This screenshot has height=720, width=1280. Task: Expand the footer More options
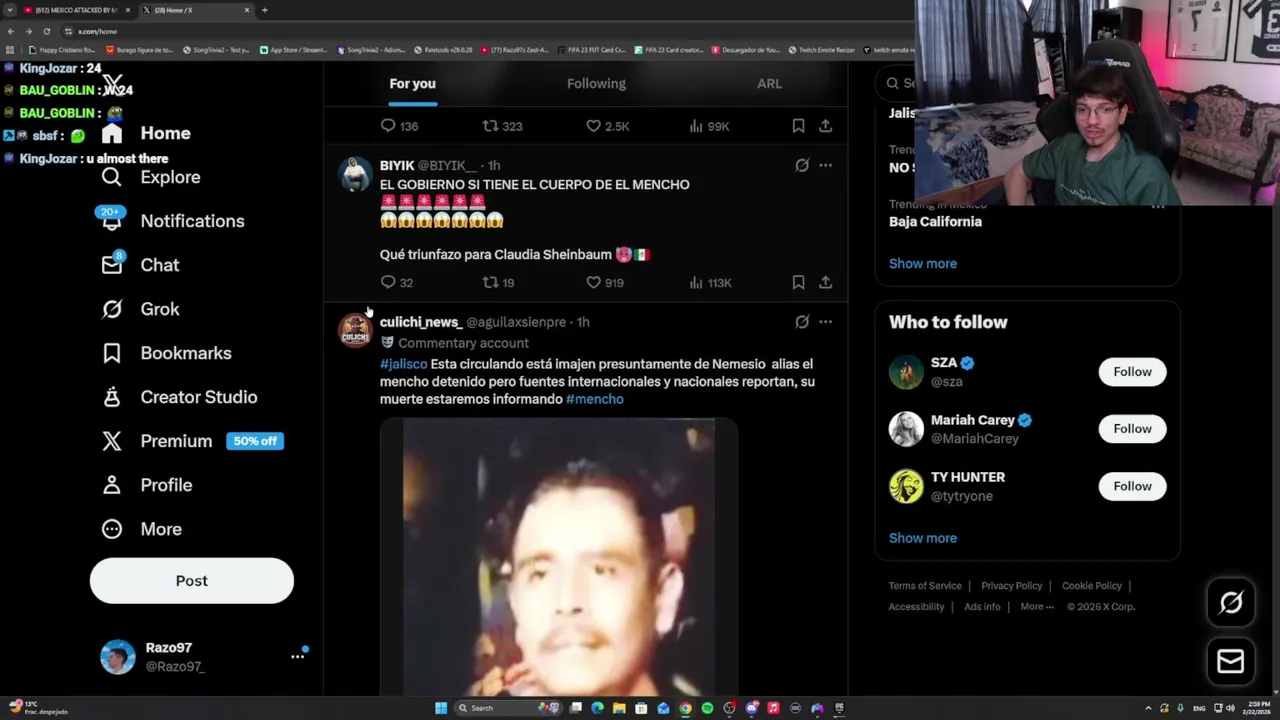tap(1037, 607)
